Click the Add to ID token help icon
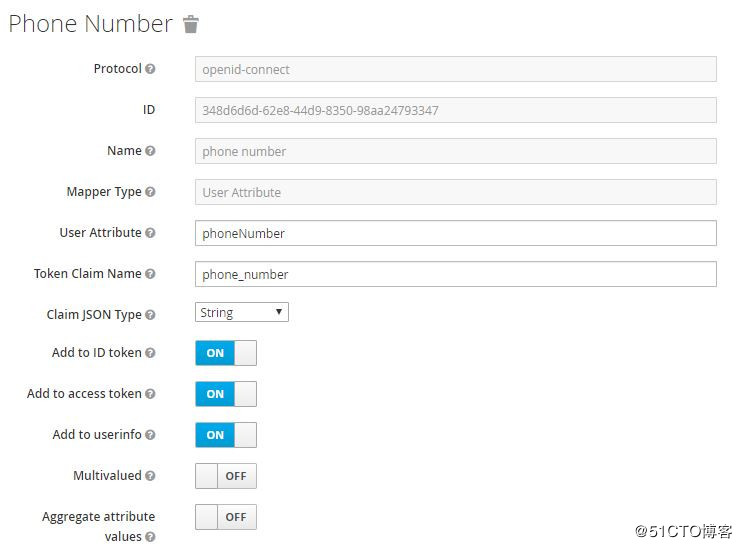Screen dimensions: 742x548 tap(150, 353)
